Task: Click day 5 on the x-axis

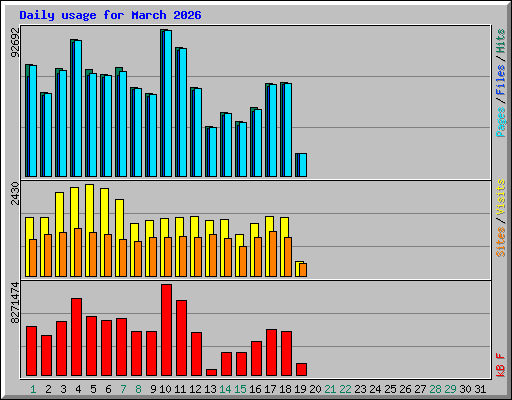Action: tap(93, 389)
